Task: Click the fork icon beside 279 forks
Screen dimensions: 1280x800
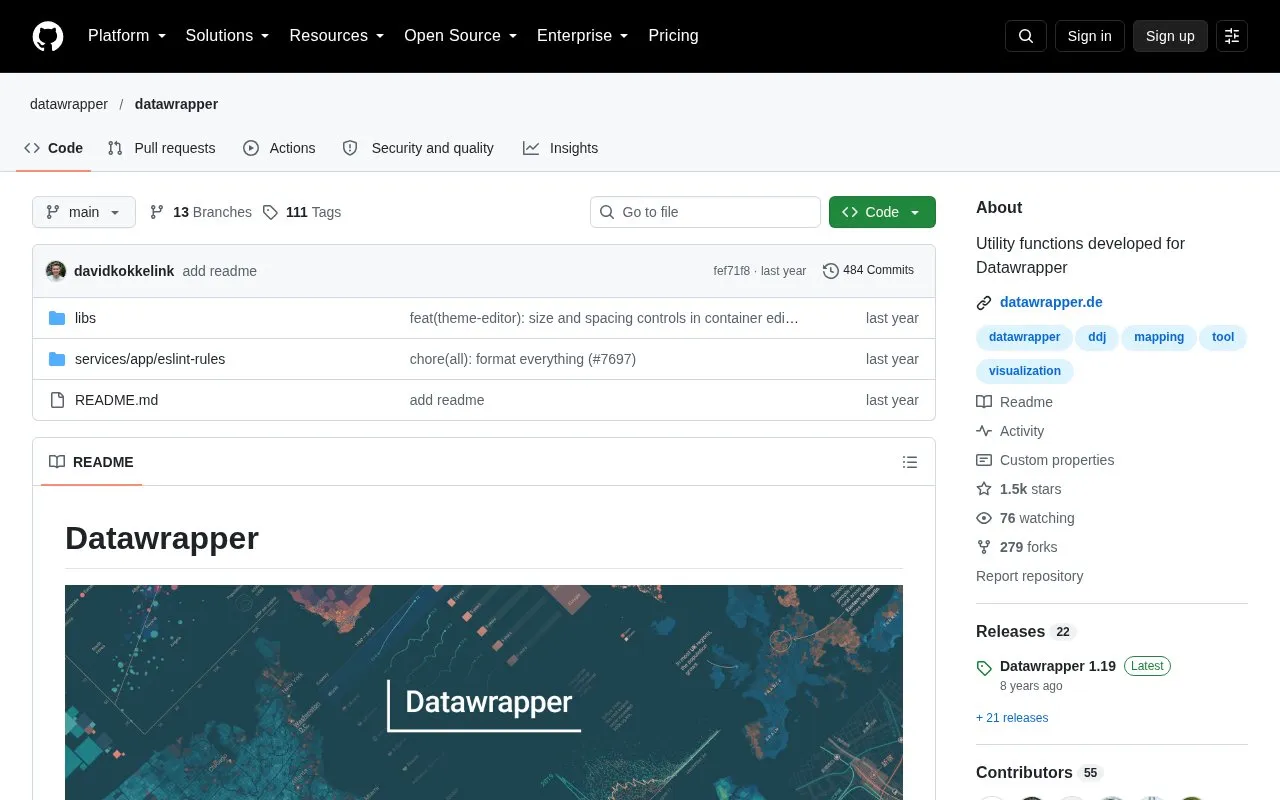Action: pyautogui.click(x=984, y=547)
